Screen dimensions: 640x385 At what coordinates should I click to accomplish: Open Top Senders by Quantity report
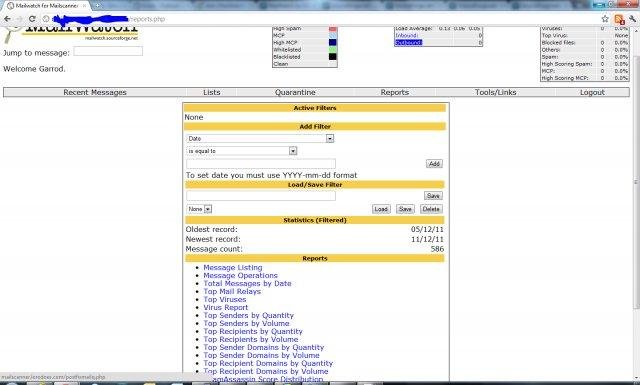click(x=249, y=315)
